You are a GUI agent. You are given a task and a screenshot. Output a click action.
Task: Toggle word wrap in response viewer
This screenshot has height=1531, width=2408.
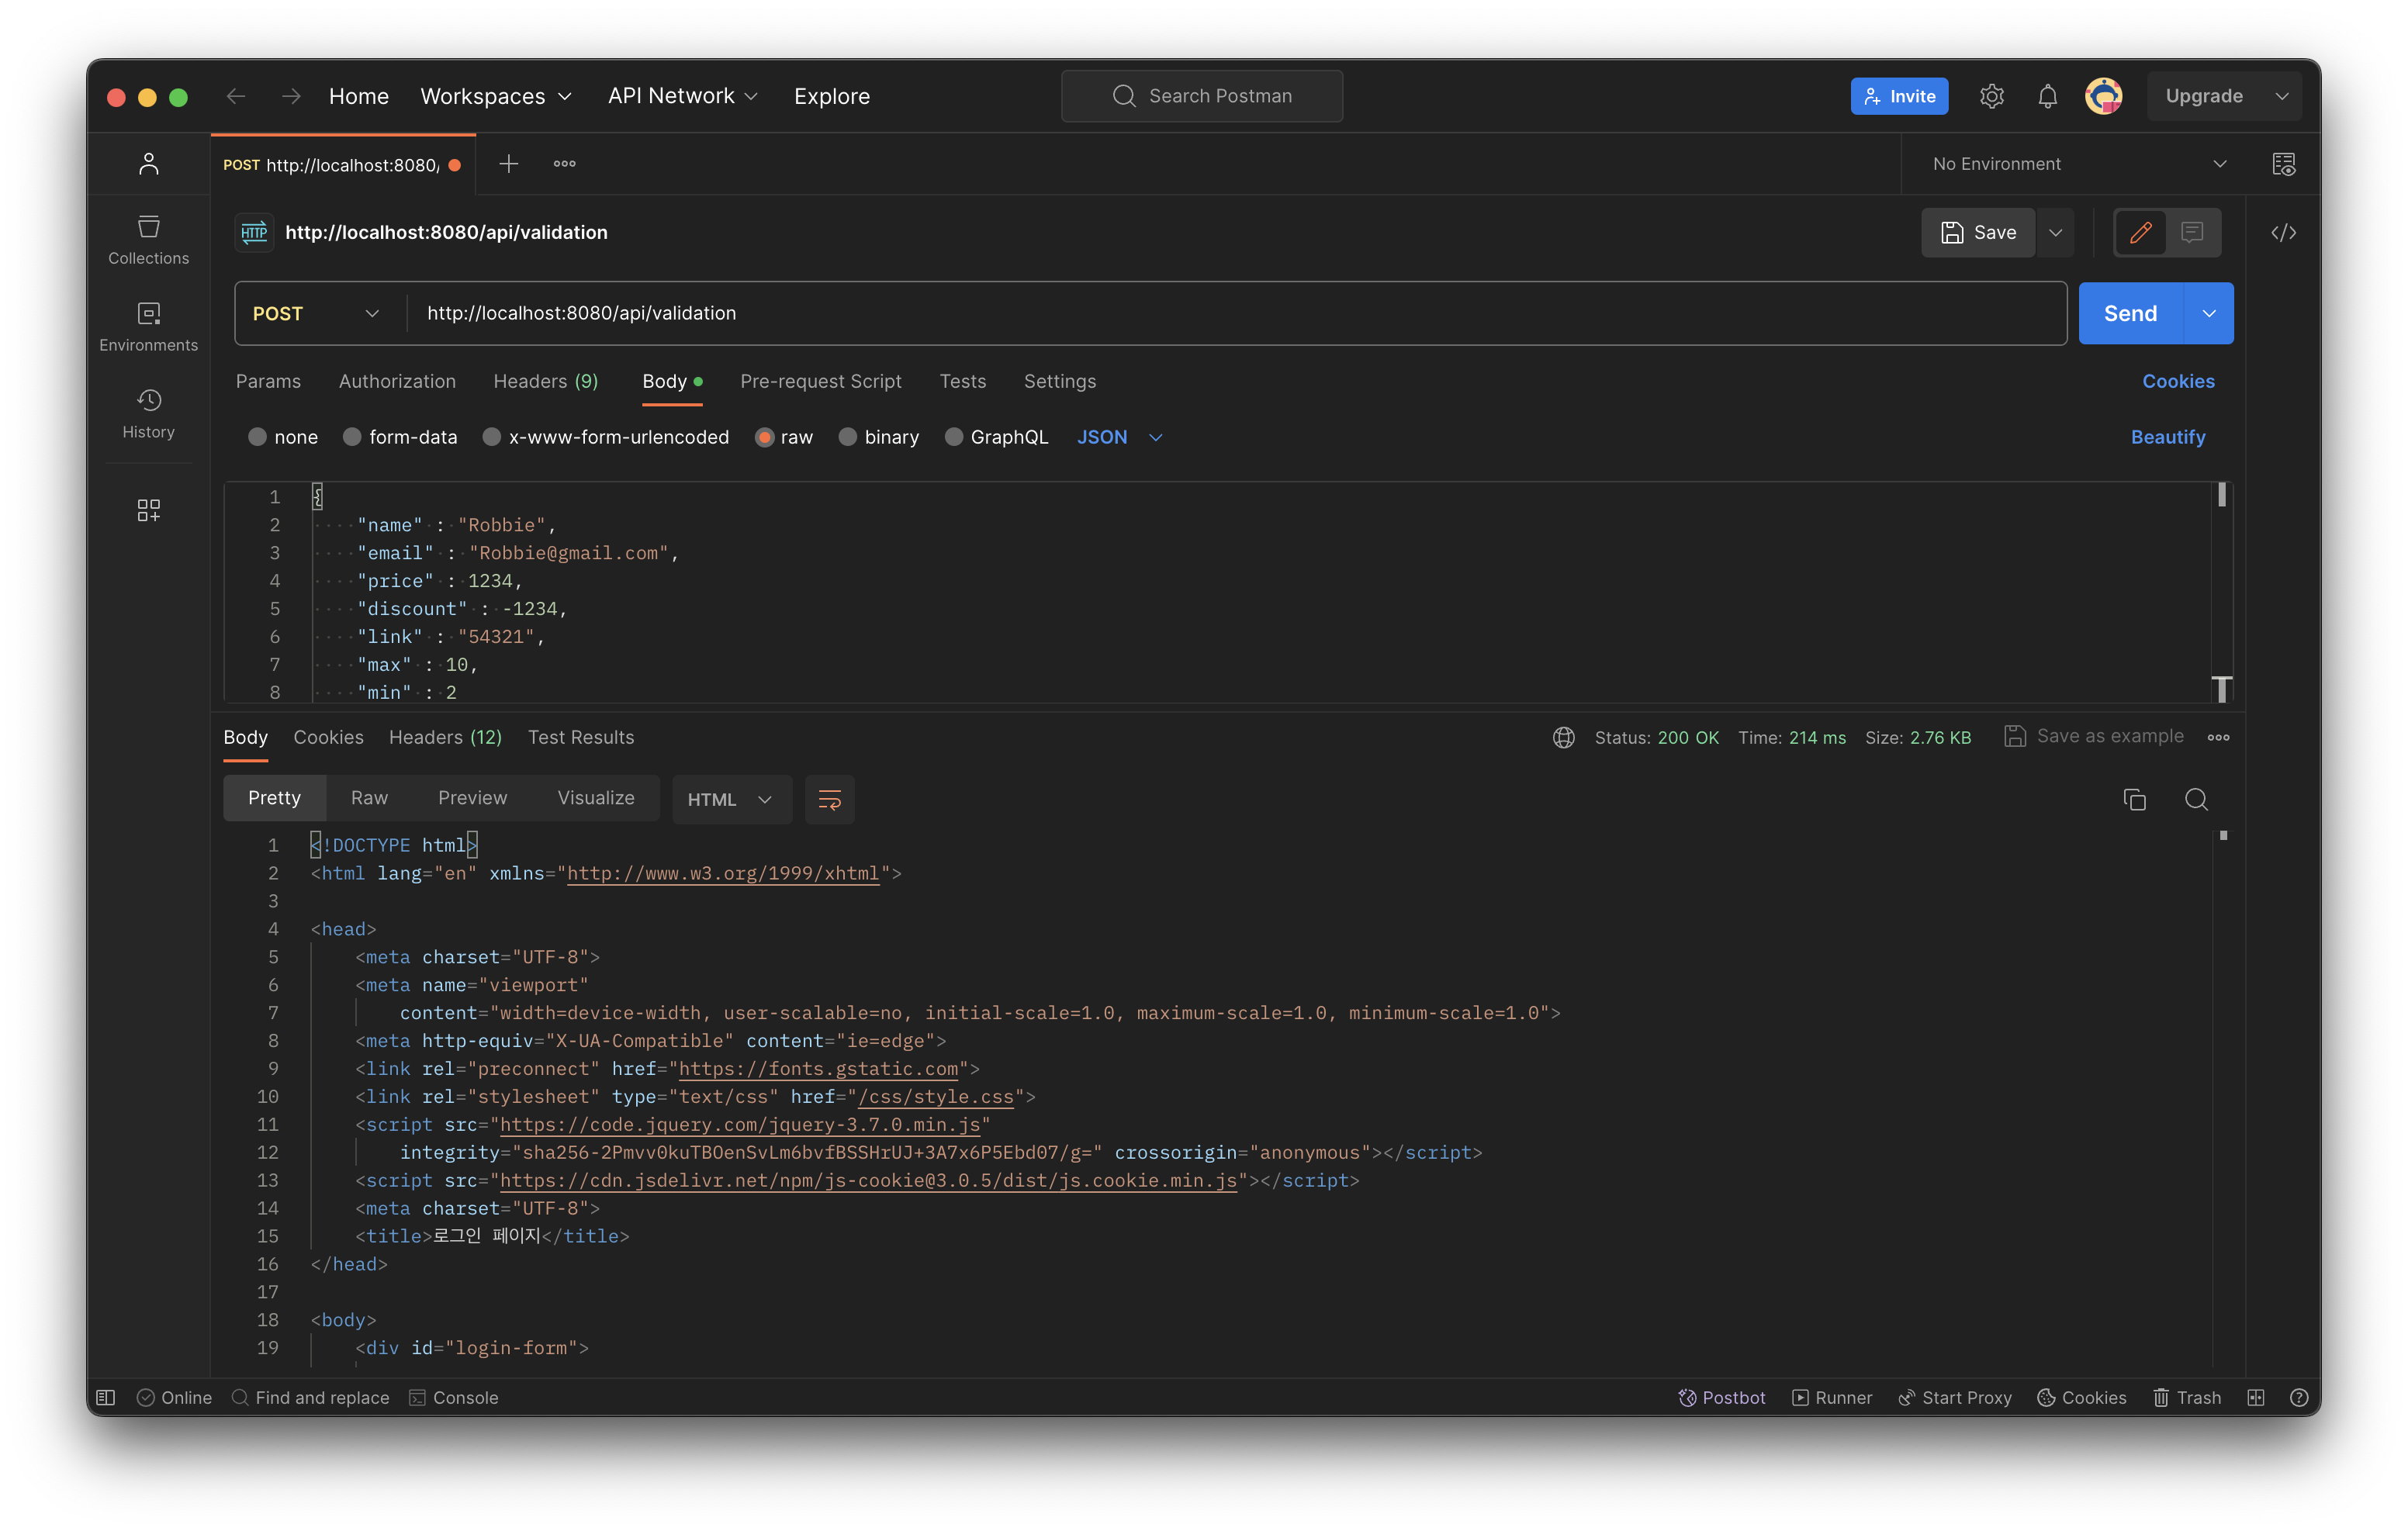(829, 799)
